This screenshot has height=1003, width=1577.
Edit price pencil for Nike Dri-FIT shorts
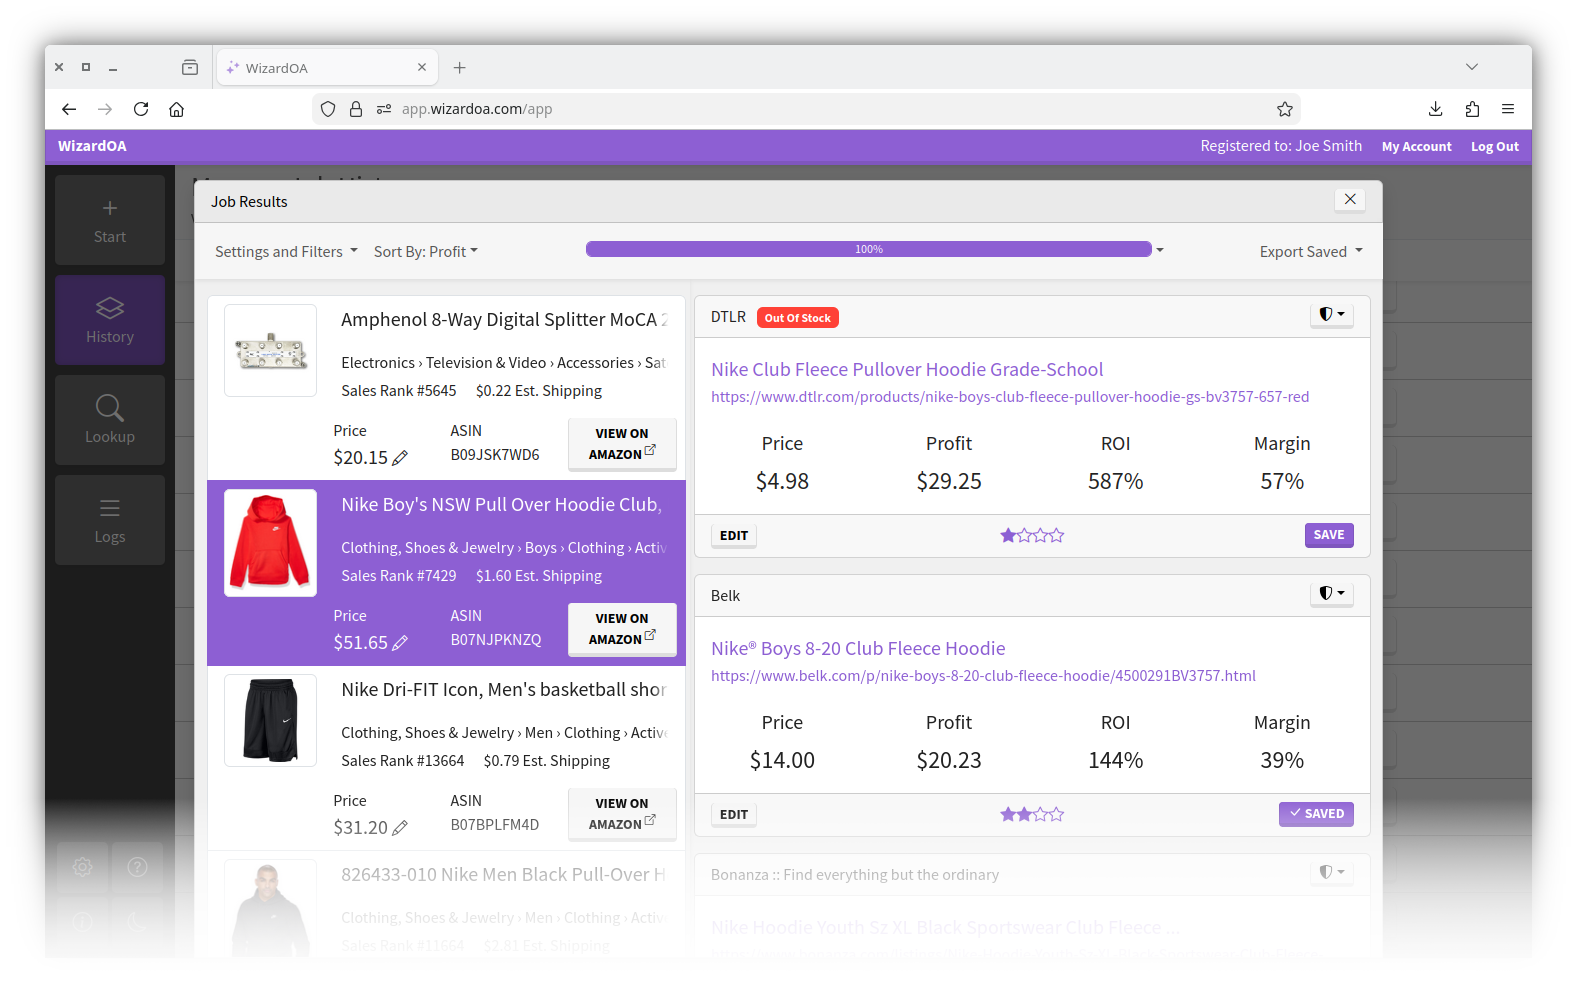click(x=400, y=828)
